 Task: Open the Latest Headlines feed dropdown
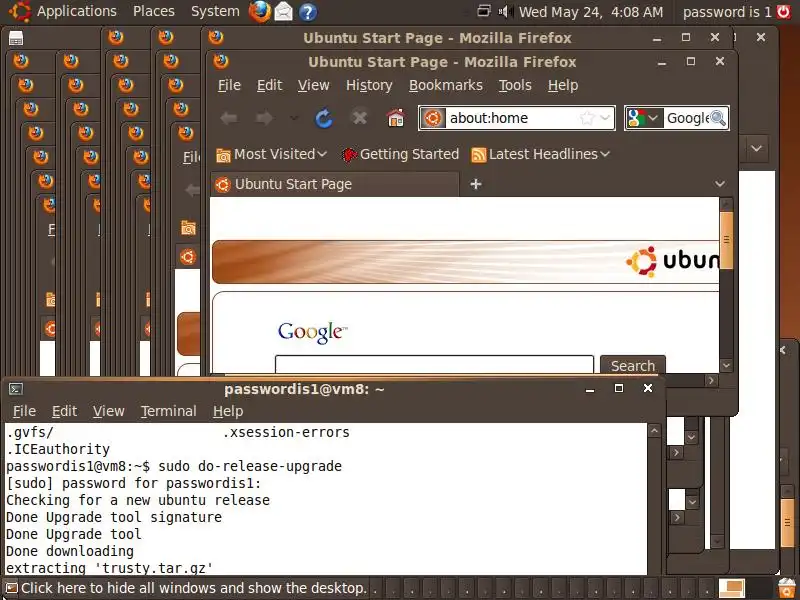coord(541,154)
